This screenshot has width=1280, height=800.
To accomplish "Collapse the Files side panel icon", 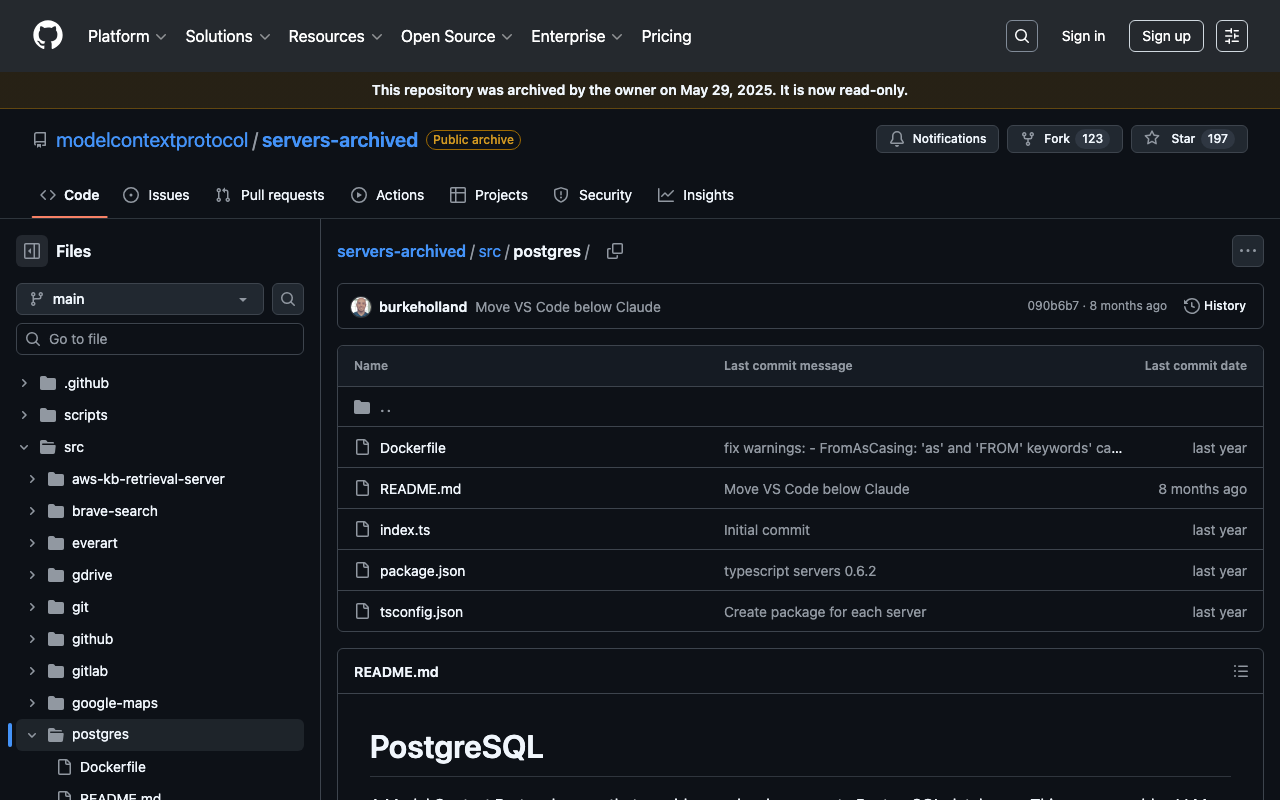I will (32, 251).
